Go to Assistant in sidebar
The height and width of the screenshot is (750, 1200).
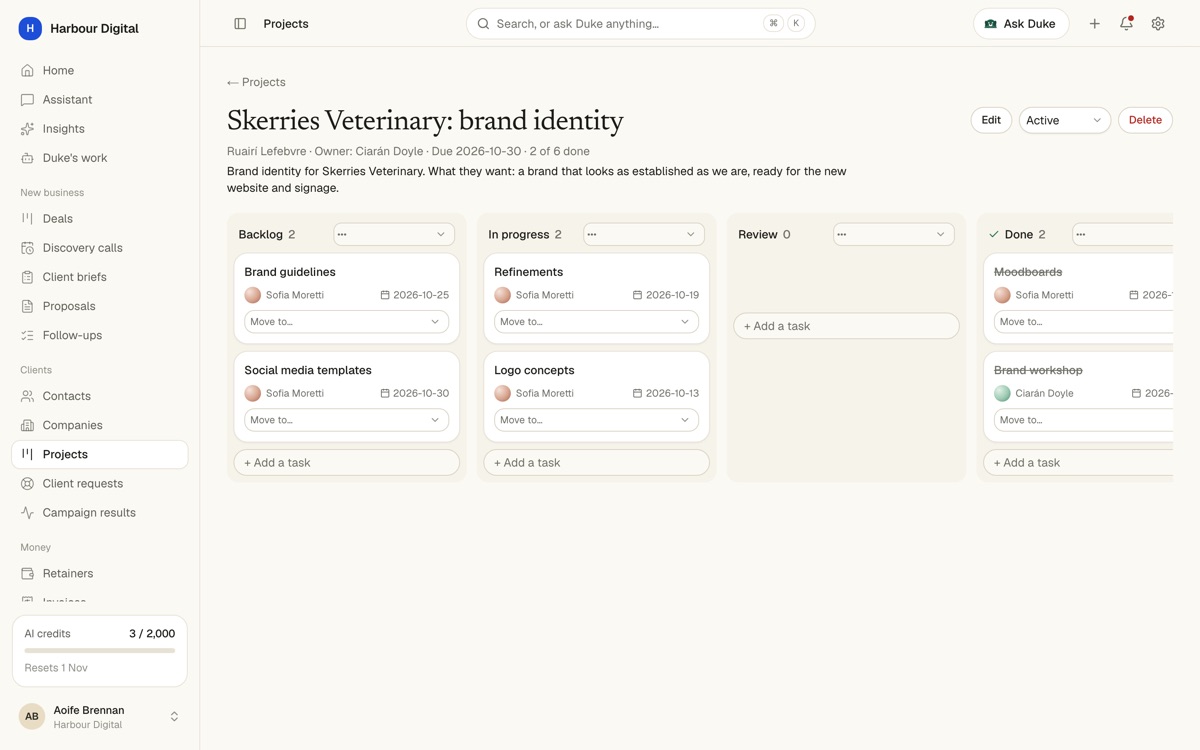pos(100,100)
